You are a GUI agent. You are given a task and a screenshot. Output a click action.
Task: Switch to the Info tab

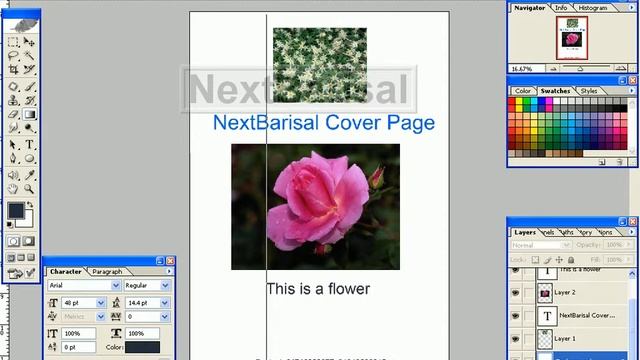pos(561,8)
